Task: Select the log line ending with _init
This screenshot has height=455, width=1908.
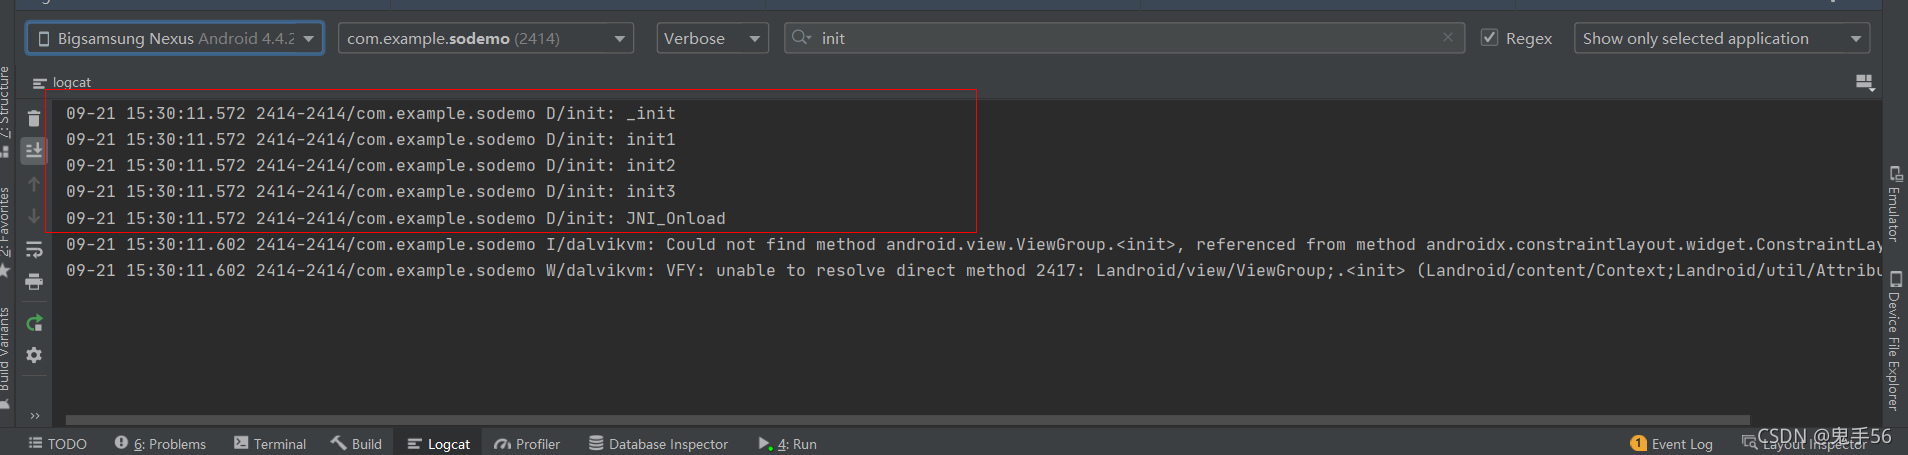Action: tap(371, 113)
